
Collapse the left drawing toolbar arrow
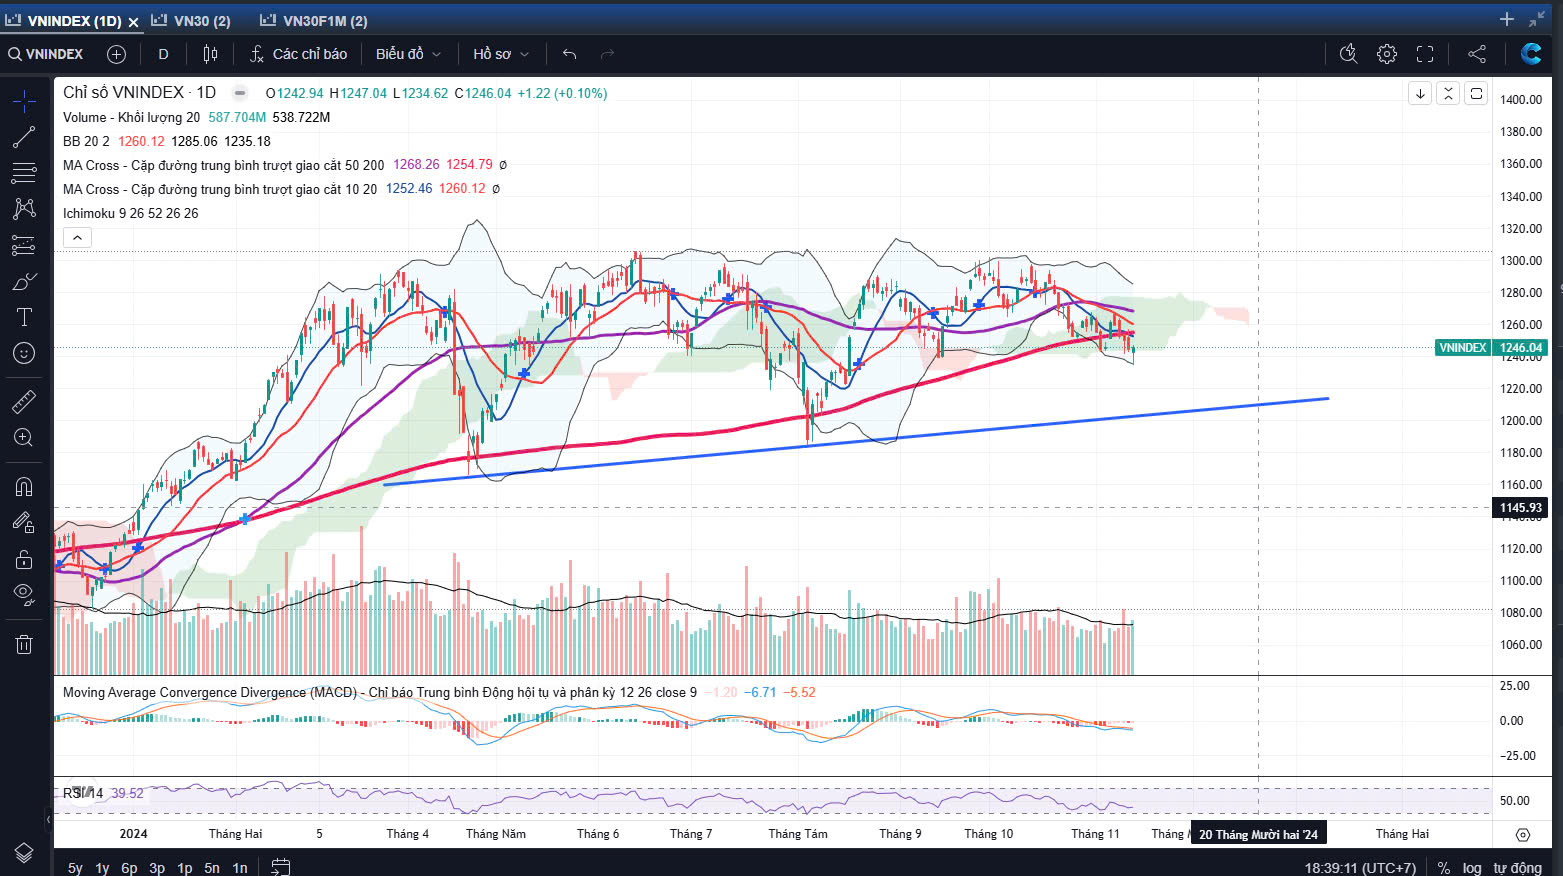48,820
